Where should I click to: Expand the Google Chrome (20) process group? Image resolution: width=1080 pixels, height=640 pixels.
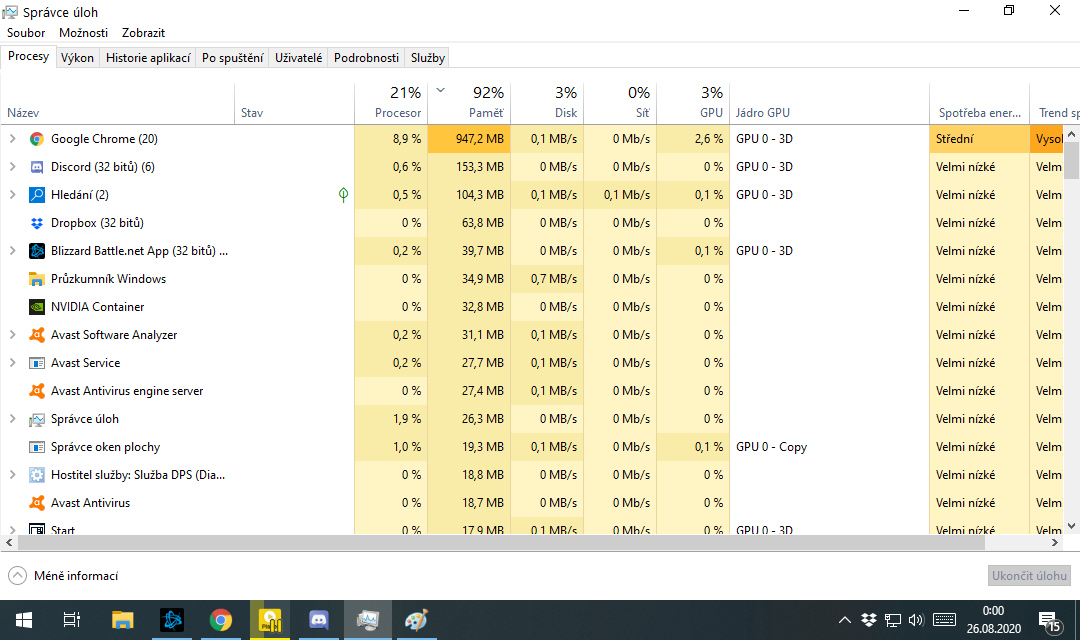(12, 139)
